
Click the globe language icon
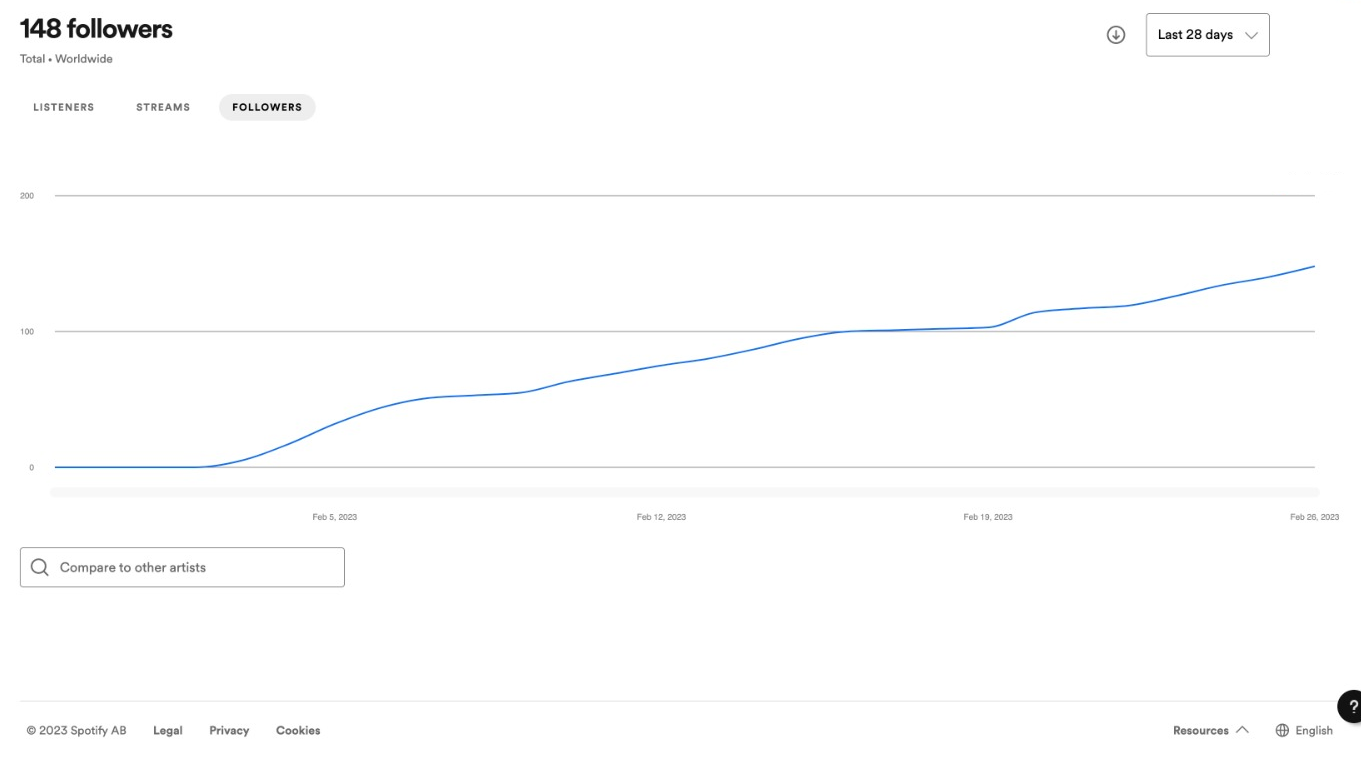pyautogui.click(x=1282, y=730)
